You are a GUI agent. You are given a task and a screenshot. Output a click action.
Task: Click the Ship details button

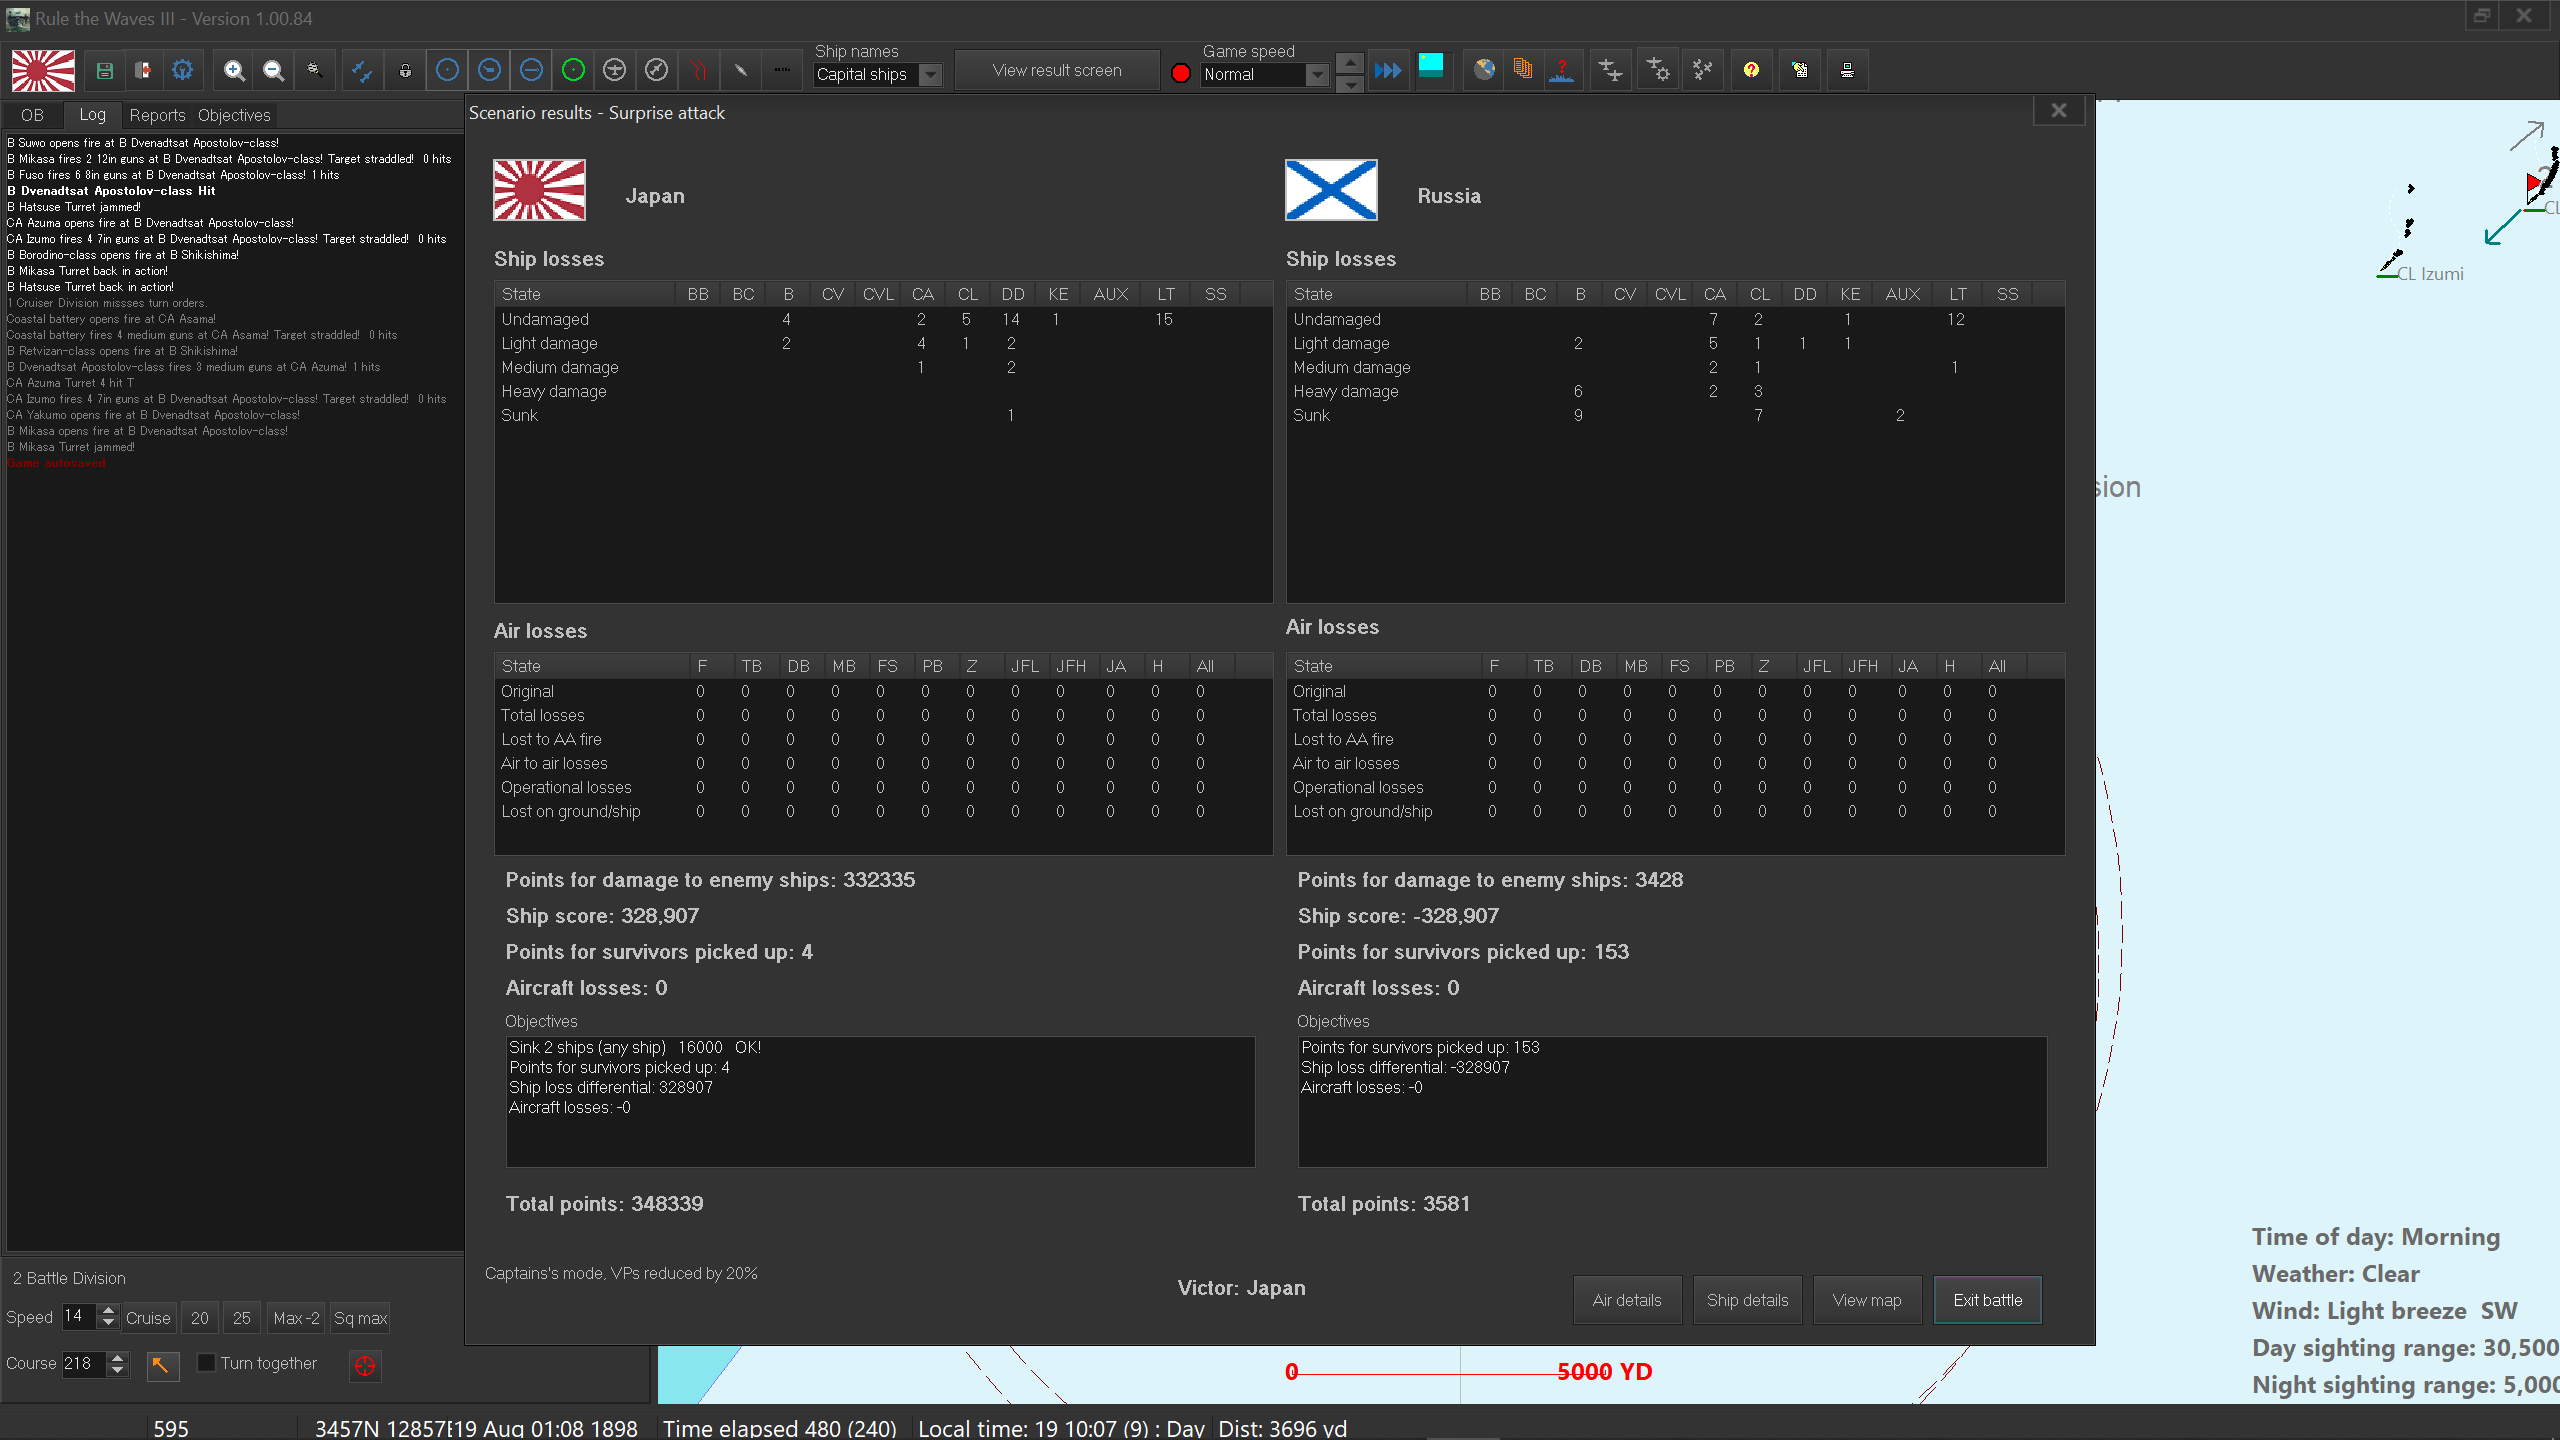pos(1747,1300)
